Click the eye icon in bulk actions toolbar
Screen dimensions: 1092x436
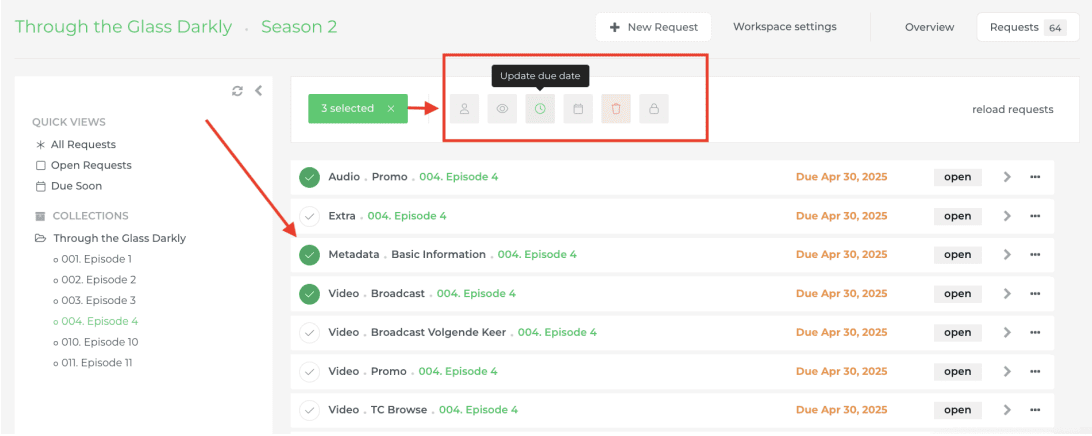(502, 109)
